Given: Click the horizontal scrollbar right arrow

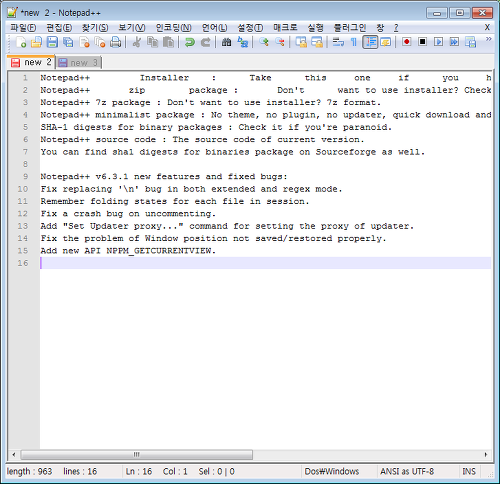Looking at the screenshot, I should click(x=486, y=454).
